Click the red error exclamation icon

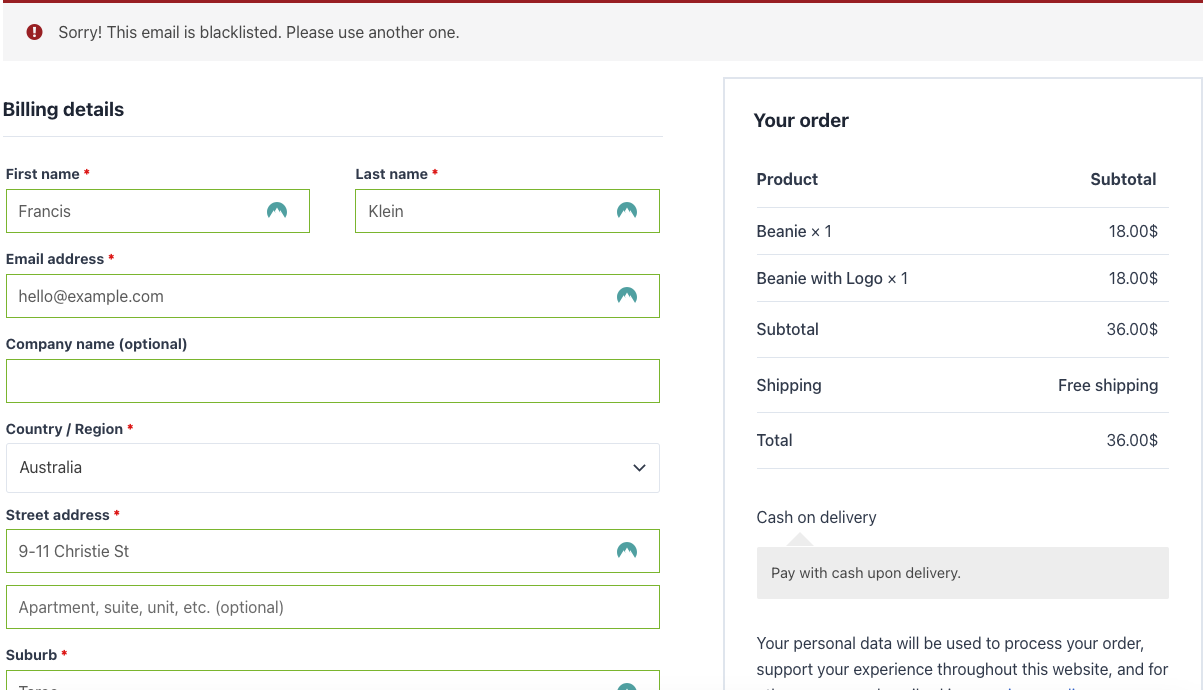click(35, 32)
